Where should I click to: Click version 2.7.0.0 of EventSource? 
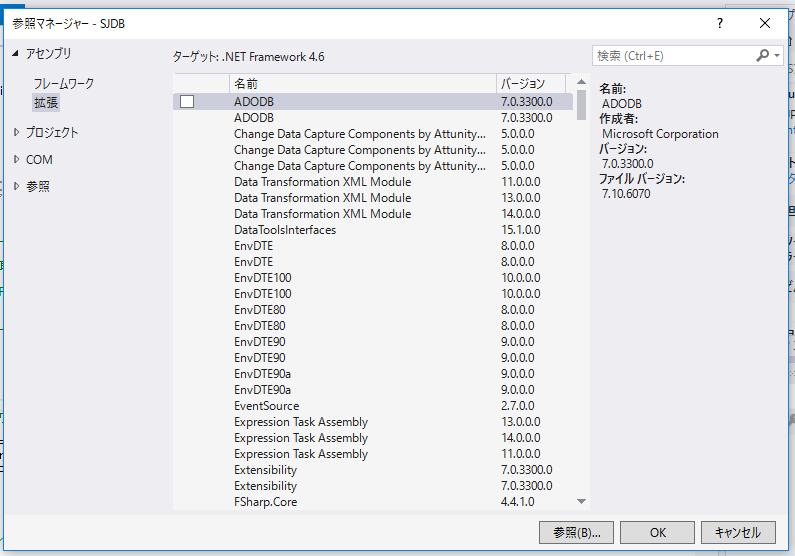pyautogui.click(x=518, y=406)
